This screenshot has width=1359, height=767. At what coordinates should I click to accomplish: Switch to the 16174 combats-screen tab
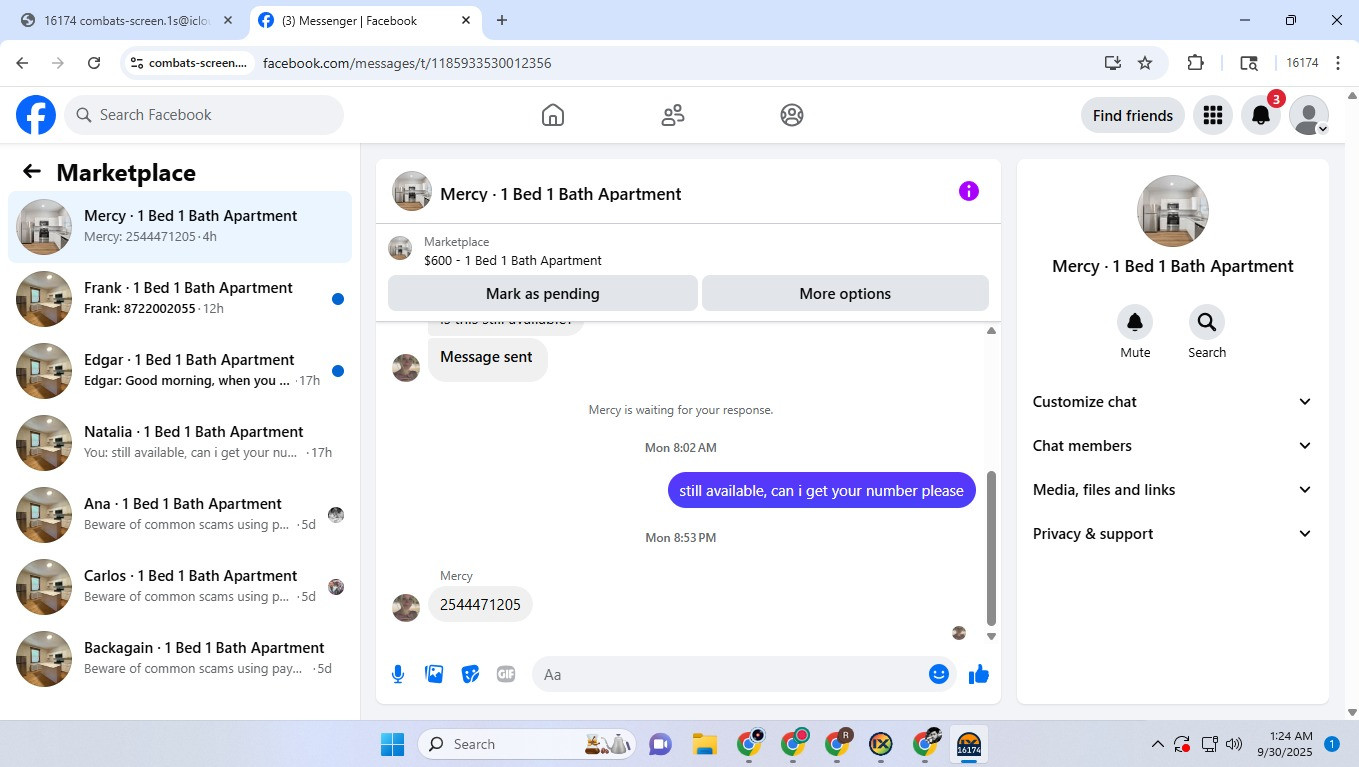tap(129, 20)
